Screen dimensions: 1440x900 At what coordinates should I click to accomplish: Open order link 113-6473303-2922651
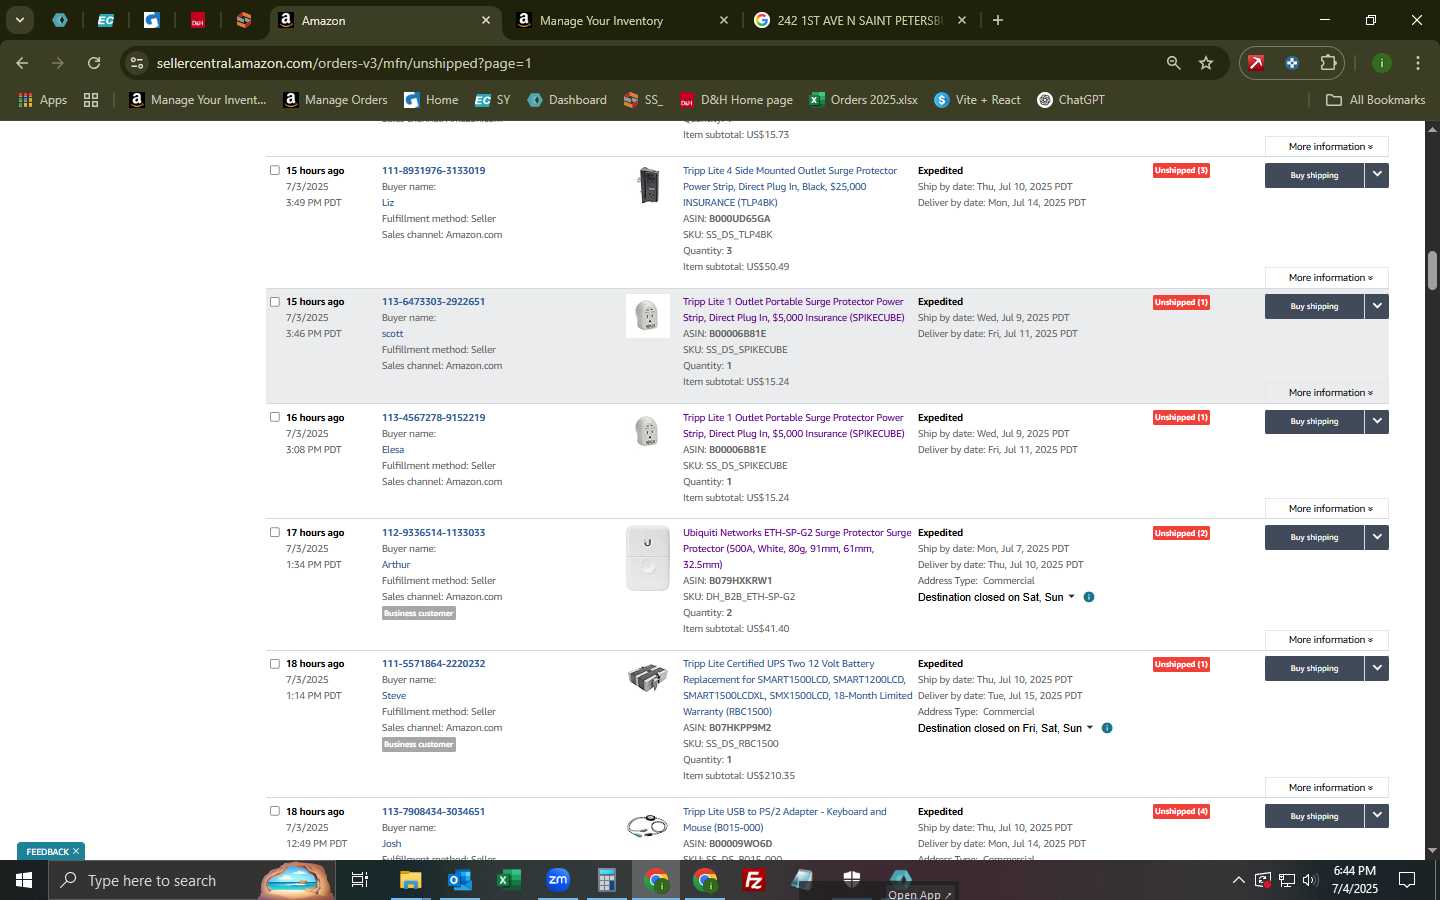433,301
